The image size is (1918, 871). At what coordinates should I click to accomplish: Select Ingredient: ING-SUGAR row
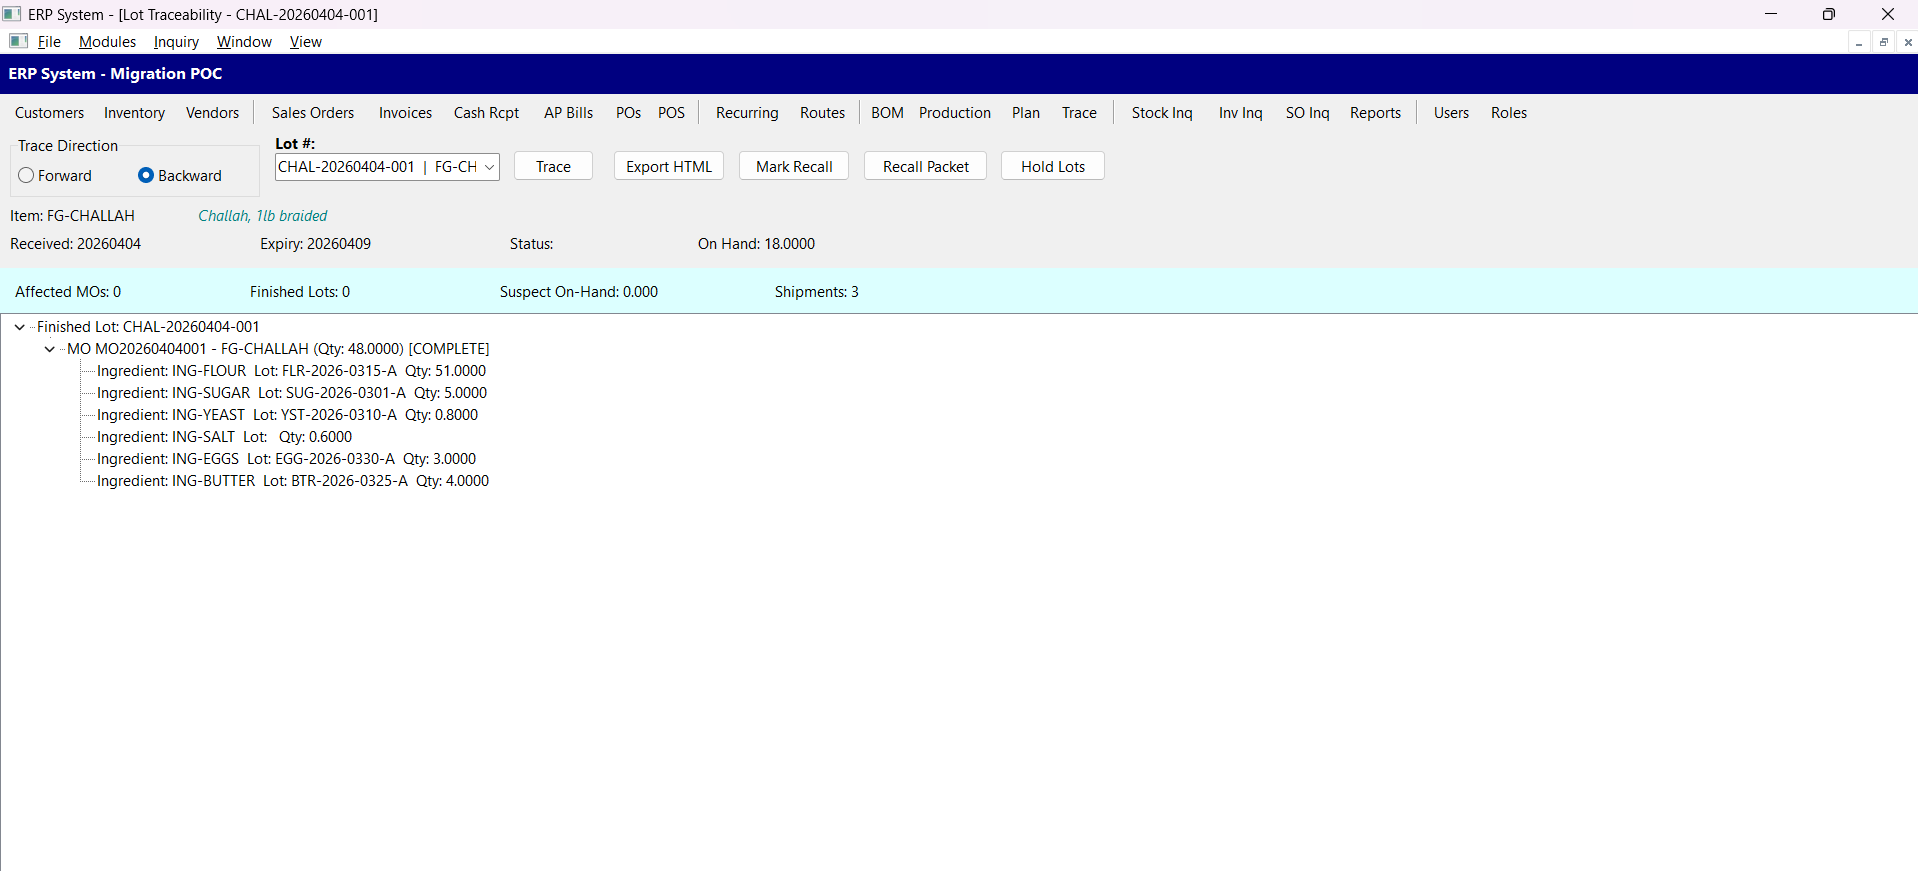pos(292,393)
